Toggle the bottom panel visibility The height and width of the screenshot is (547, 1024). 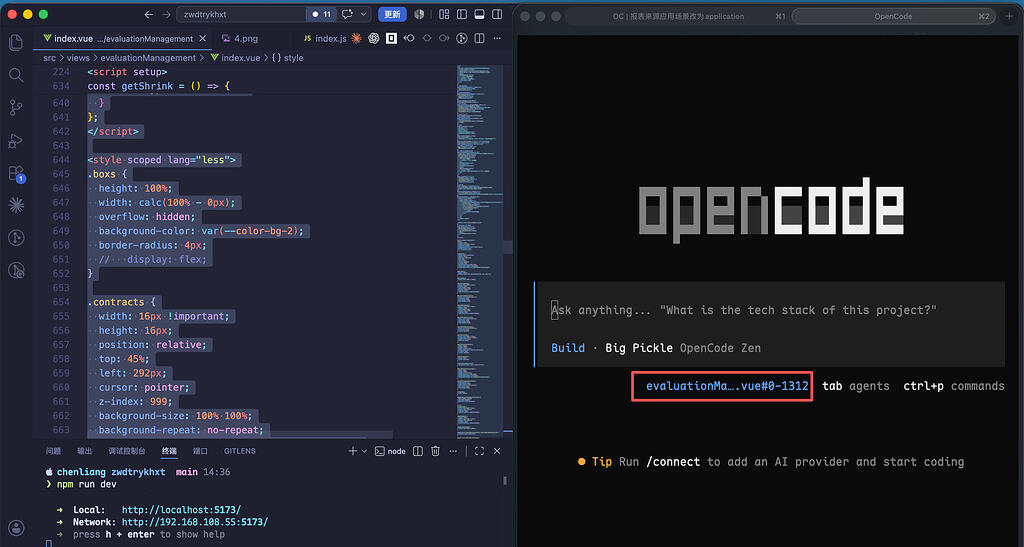point(479,14)
